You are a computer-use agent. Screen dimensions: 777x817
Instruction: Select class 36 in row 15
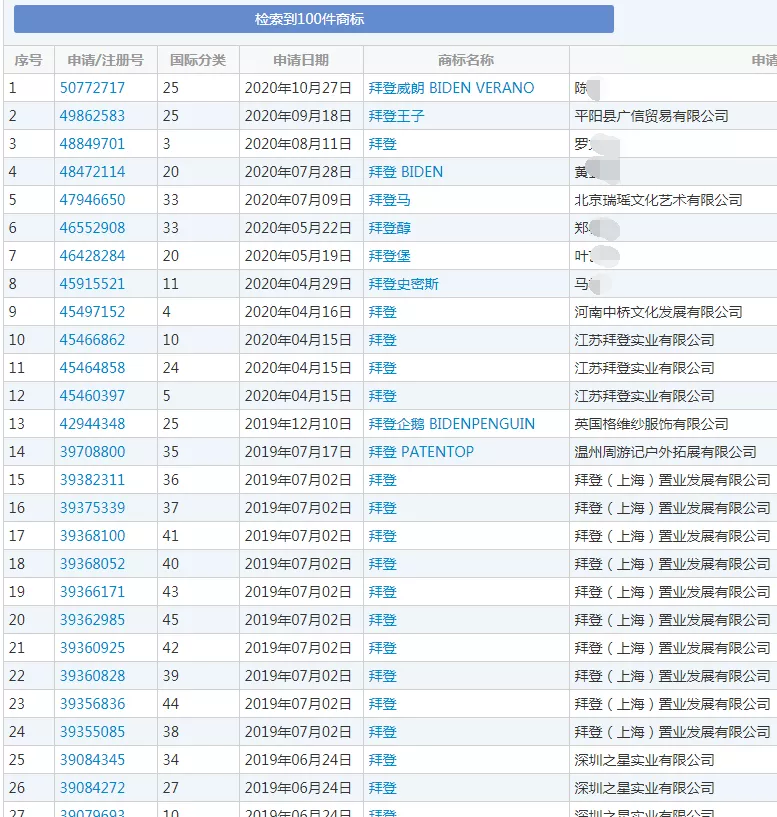point(171,480)
